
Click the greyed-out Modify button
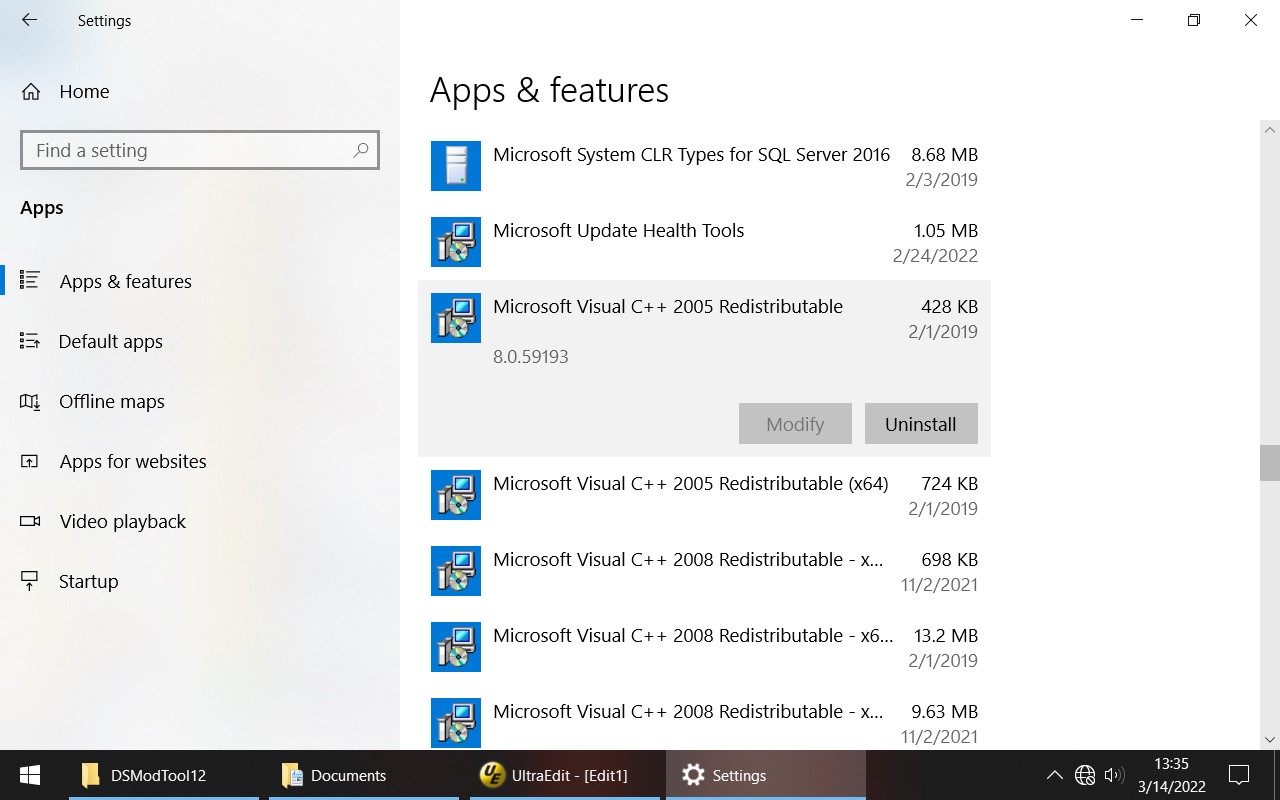click(x=795, y=424)
